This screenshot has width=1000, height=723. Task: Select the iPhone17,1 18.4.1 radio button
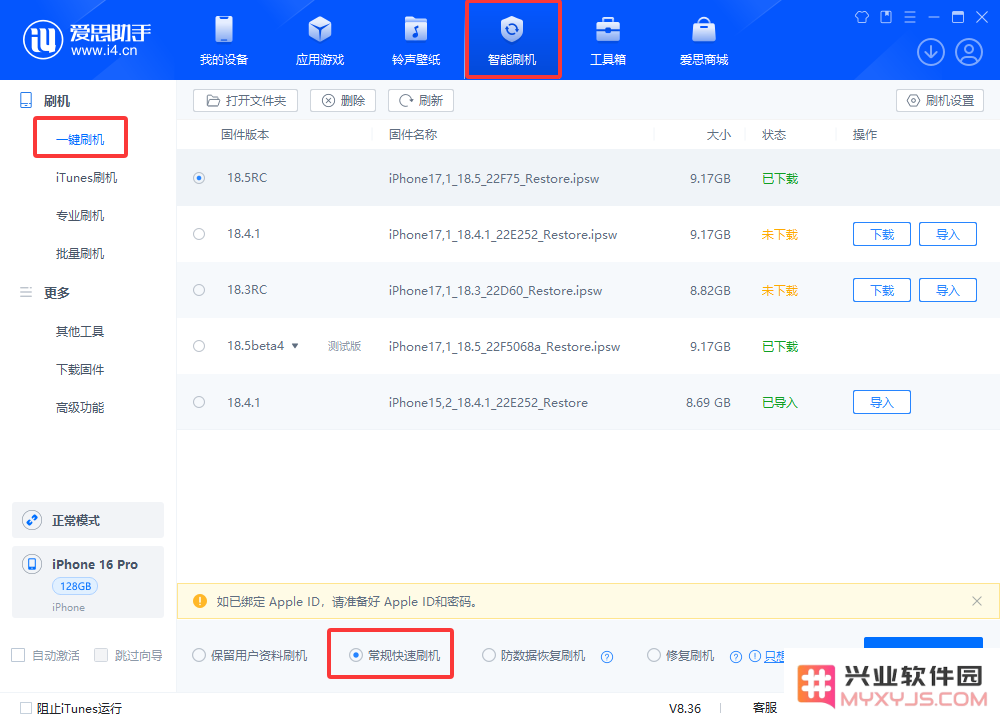pos(199,234)
